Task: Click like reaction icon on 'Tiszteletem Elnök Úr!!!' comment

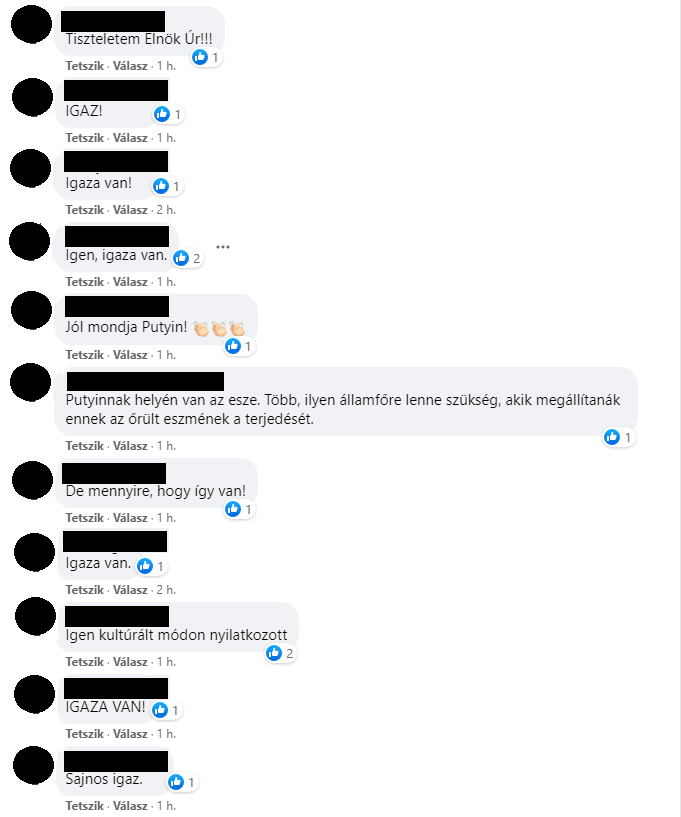Action: (x=200, y=57)
